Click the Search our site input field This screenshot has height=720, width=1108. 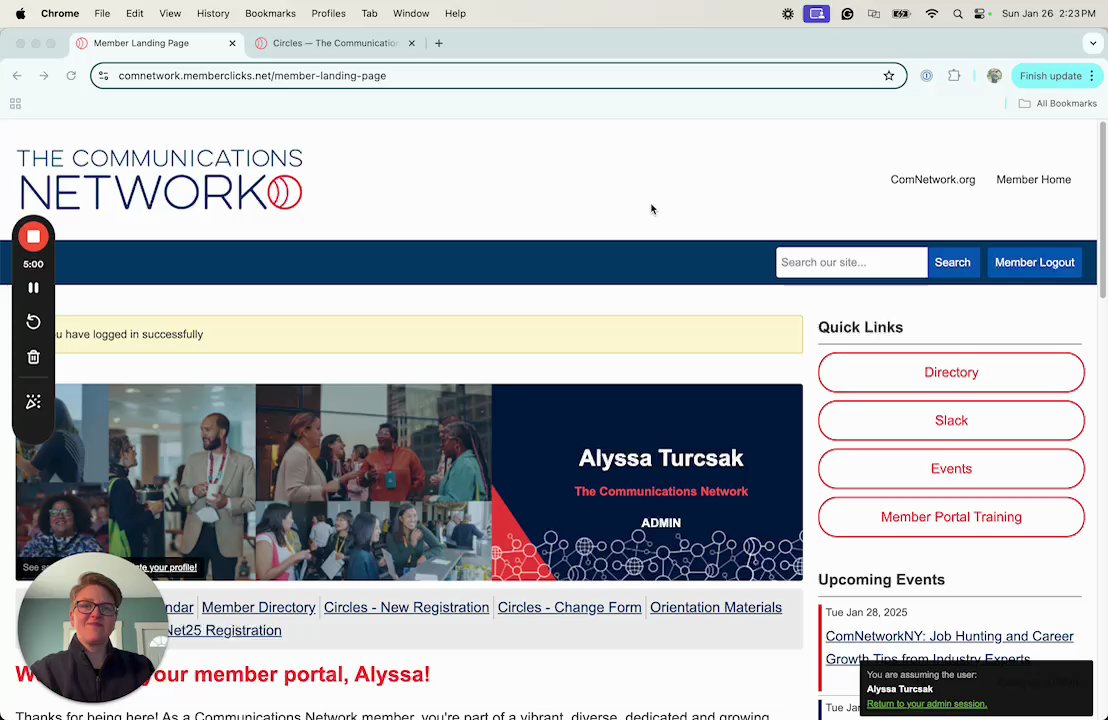point(851,262)
